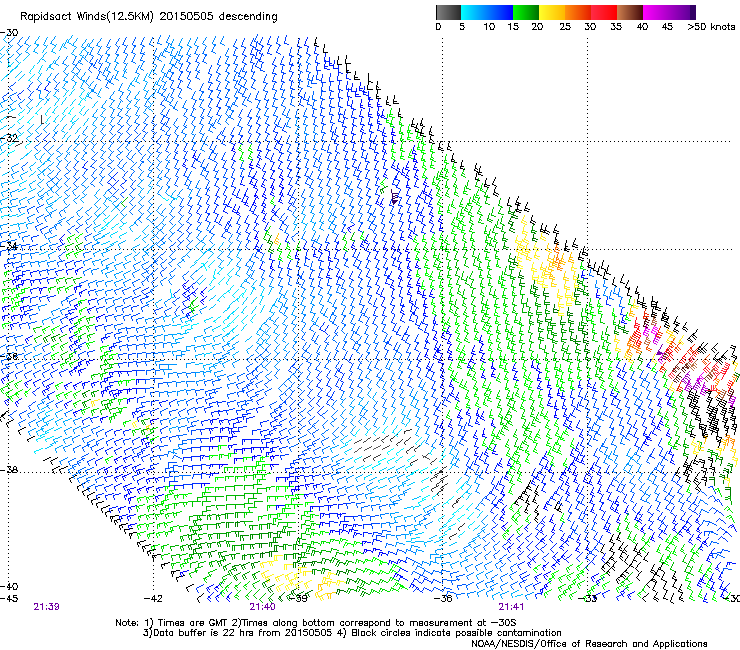This screenshot has width=740, height=650.
Task: Click the 'Rapidscat Winds(12.5KM) 20150505 descending' title
Action: pyautogui.click(x=149, y=17)
